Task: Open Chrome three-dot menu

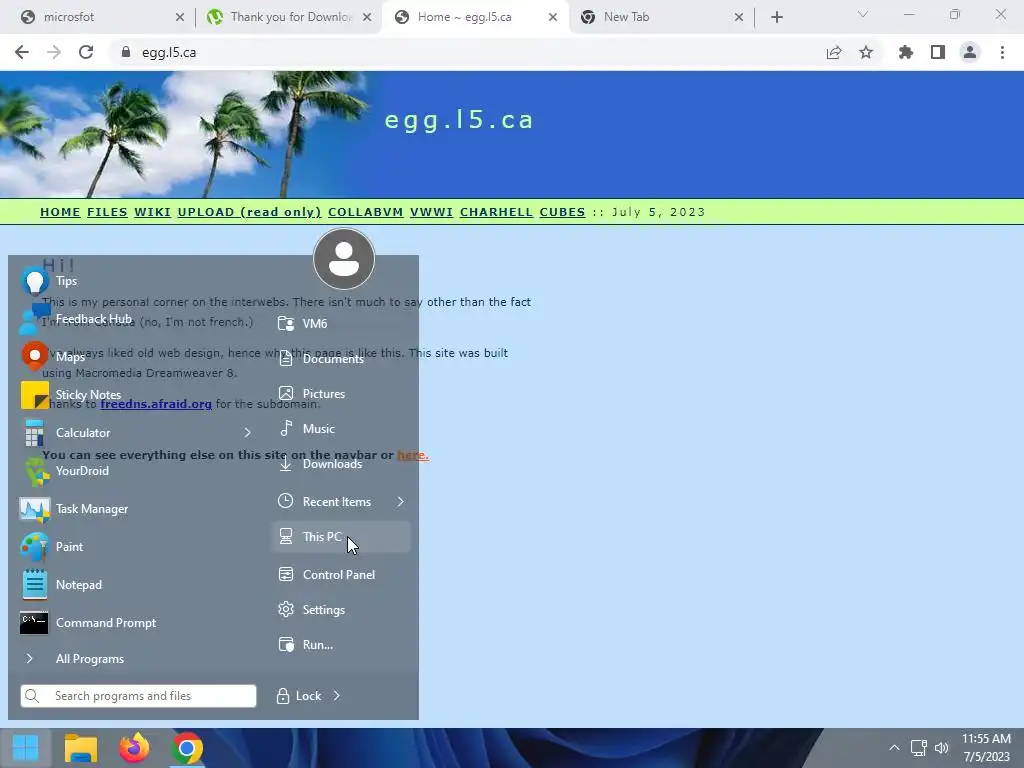Action: [1002, 52]
